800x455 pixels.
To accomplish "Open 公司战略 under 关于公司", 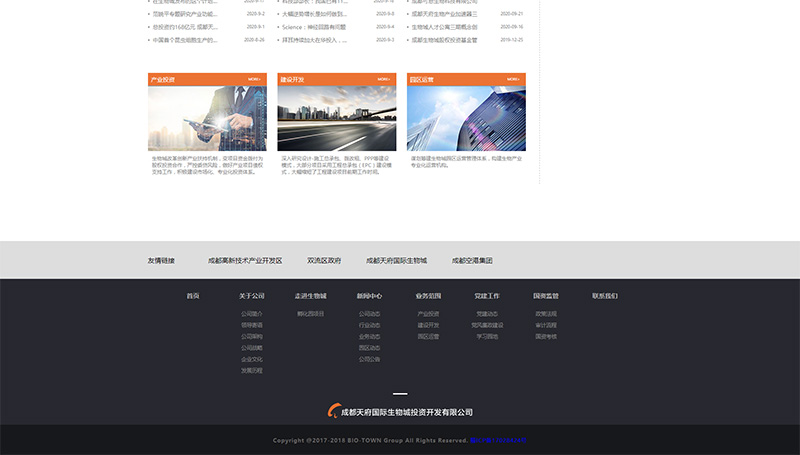I will (x=252, y=348).
